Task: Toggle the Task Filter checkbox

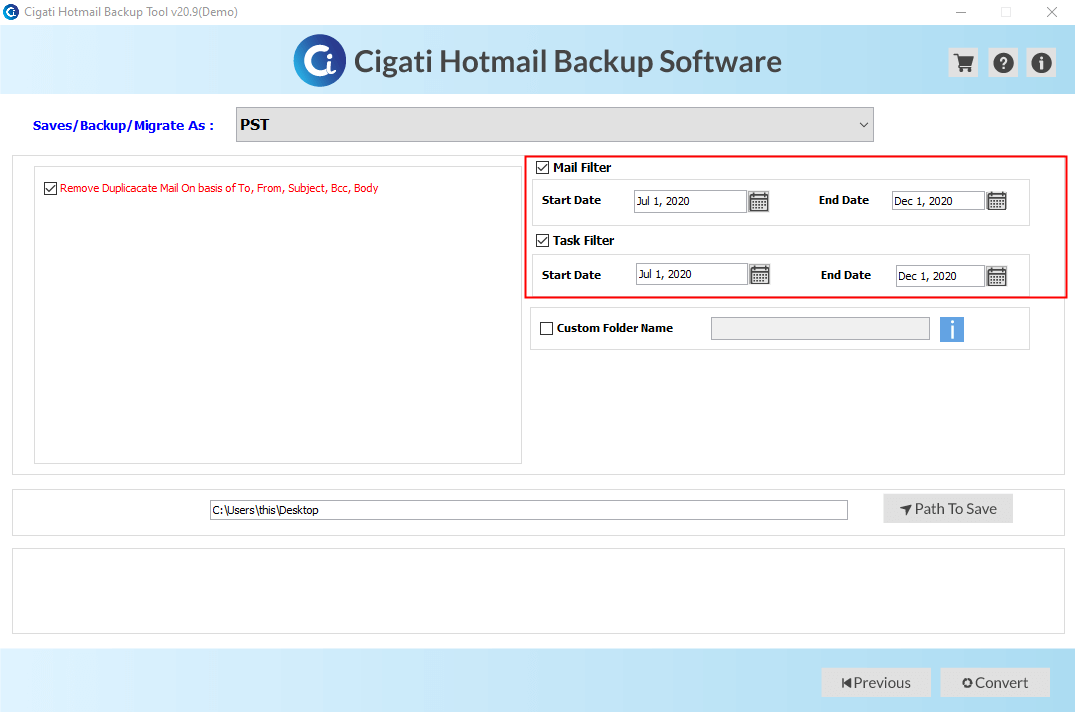Action: (x=542, y=241)
